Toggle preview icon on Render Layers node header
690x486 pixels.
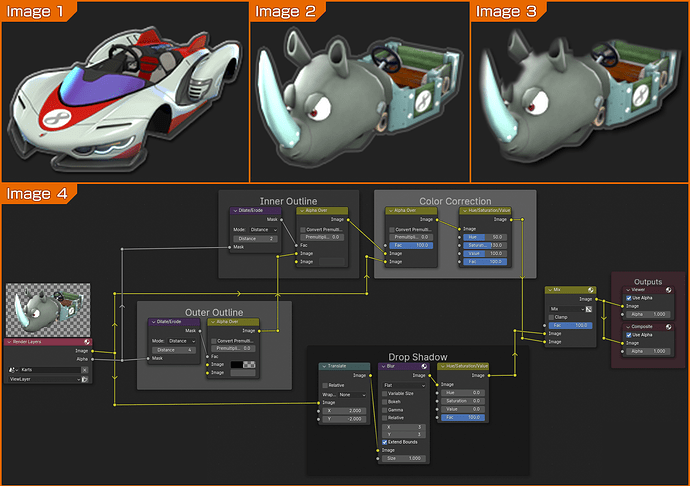(87, 342)
